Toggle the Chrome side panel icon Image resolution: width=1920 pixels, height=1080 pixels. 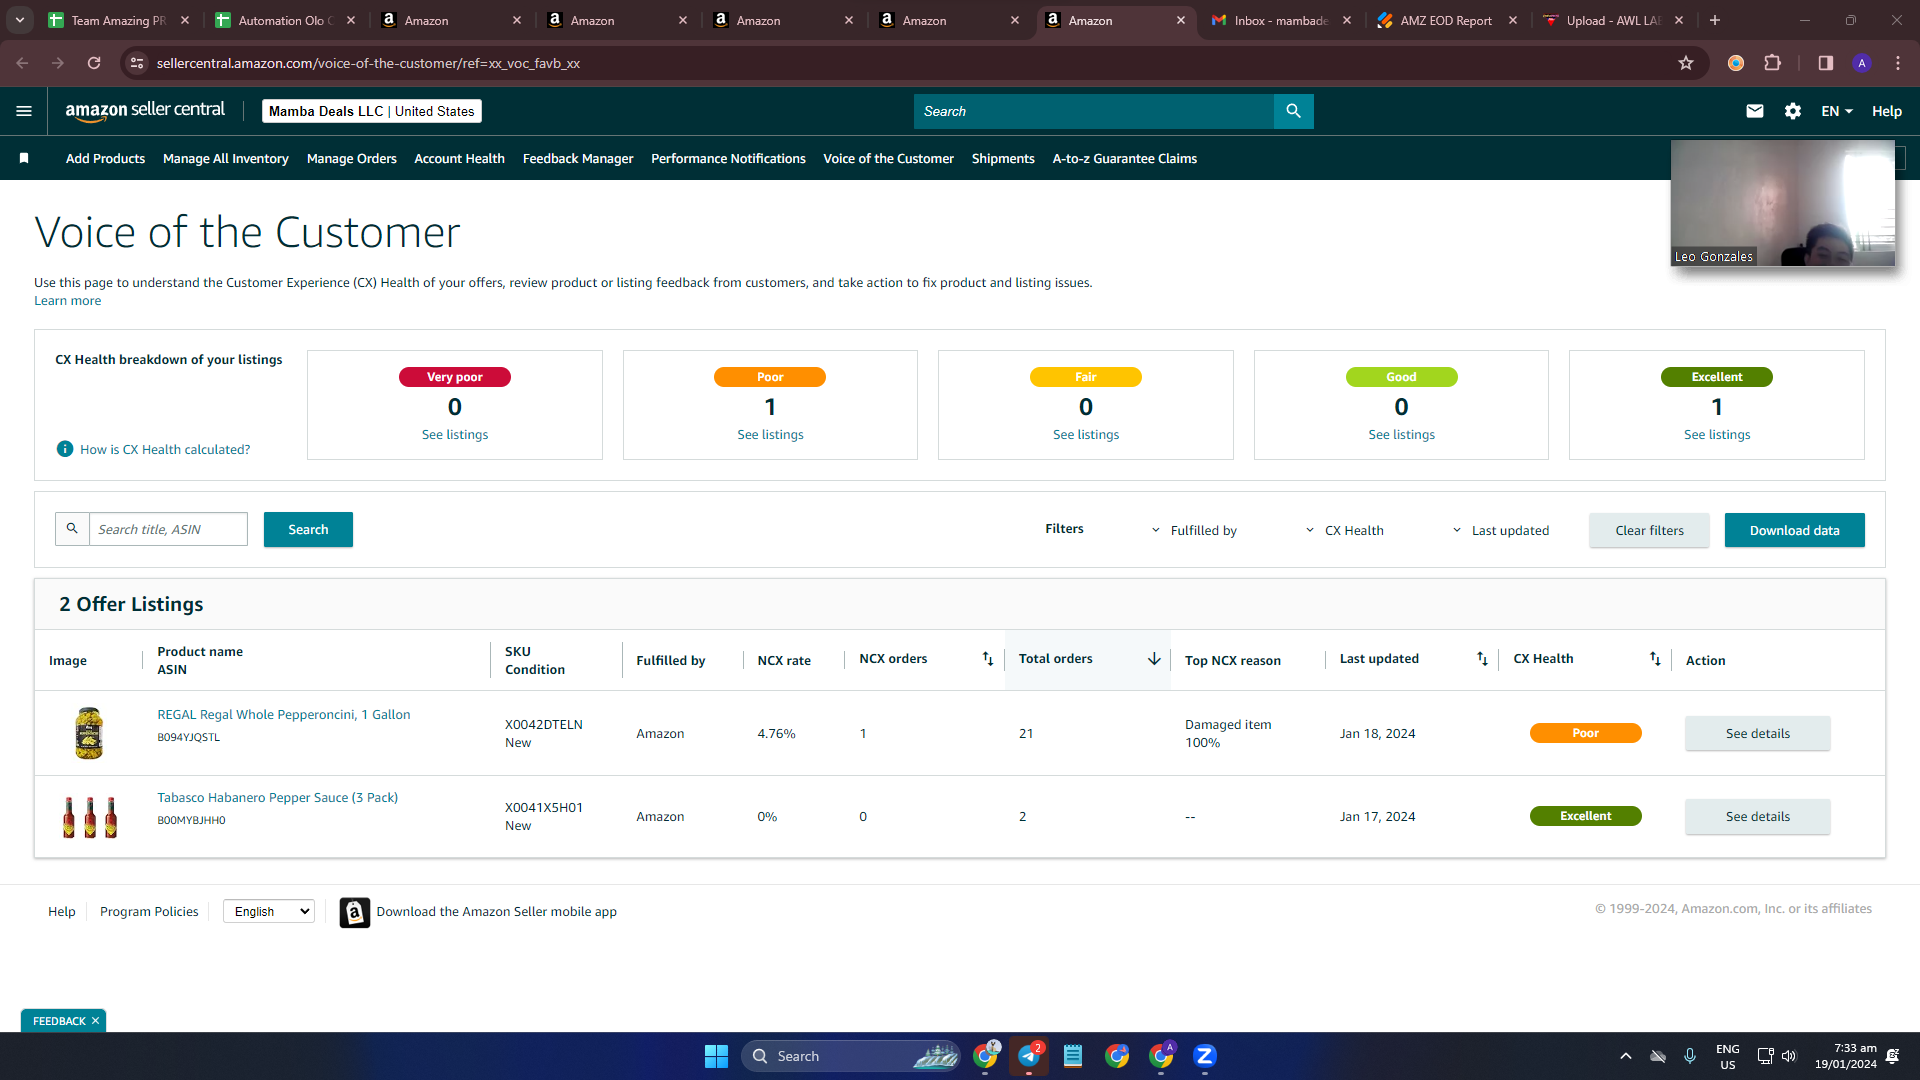(1825, 63)
